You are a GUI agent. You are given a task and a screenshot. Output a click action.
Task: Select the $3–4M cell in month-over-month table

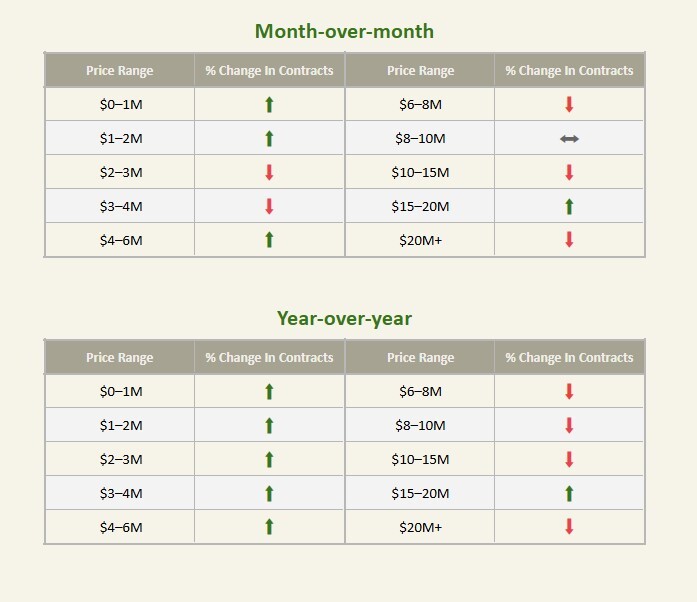point(120,206)
